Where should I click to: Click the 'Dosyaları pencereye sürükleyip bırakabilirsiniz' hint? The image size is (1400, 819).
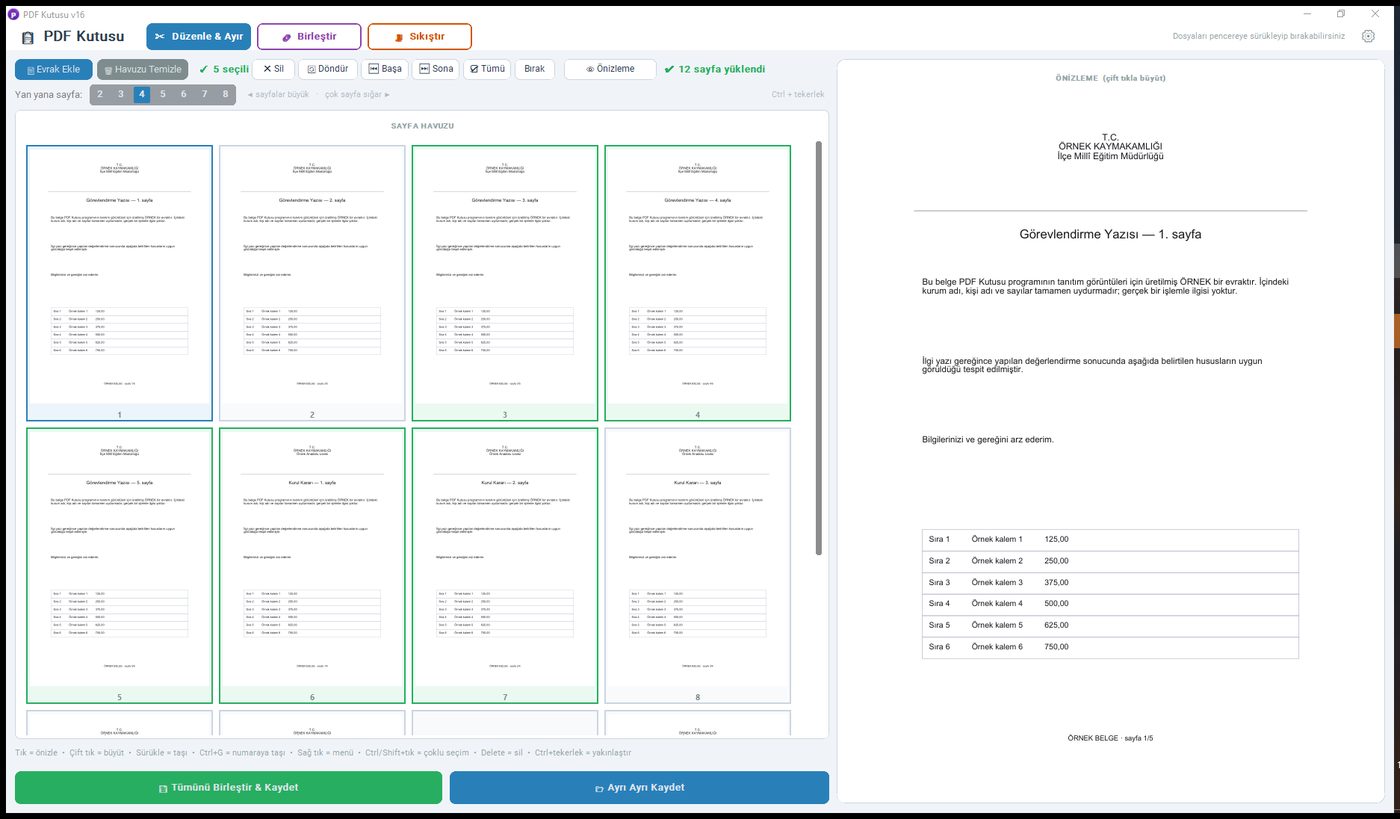1258,36
